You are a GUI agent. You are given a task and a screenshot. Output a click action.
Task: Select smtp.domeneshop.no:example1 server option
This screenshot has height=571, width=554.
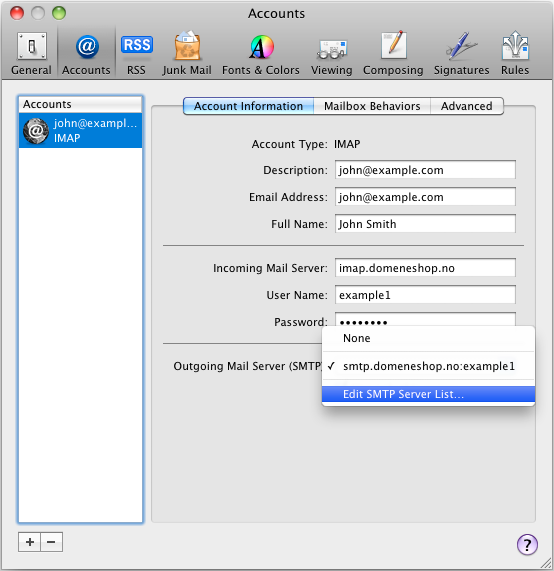tap(428, 366)
